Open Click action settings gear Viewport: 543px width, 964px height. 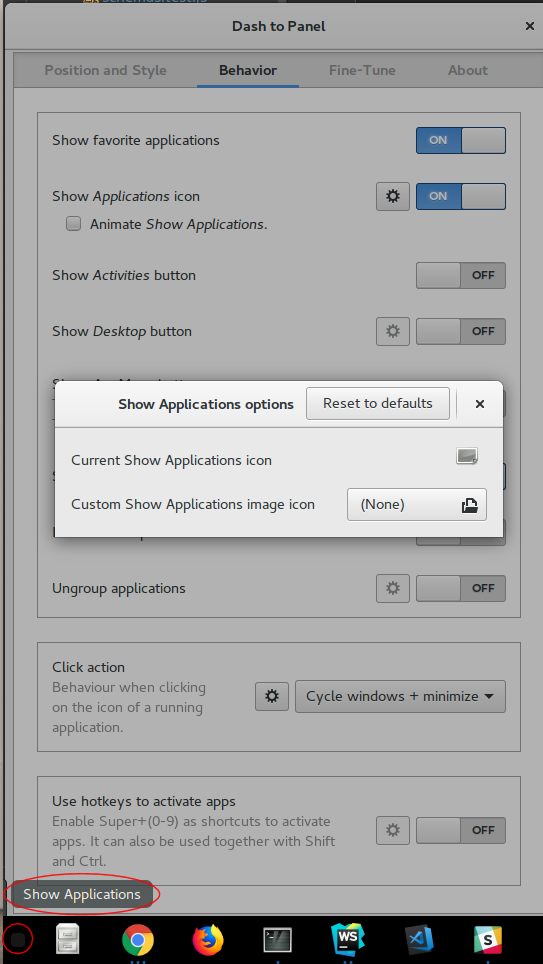[x=272, y=697]
